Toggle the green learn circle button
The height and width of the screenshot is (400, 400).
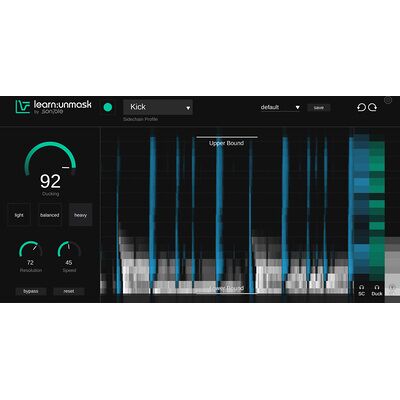108,107
